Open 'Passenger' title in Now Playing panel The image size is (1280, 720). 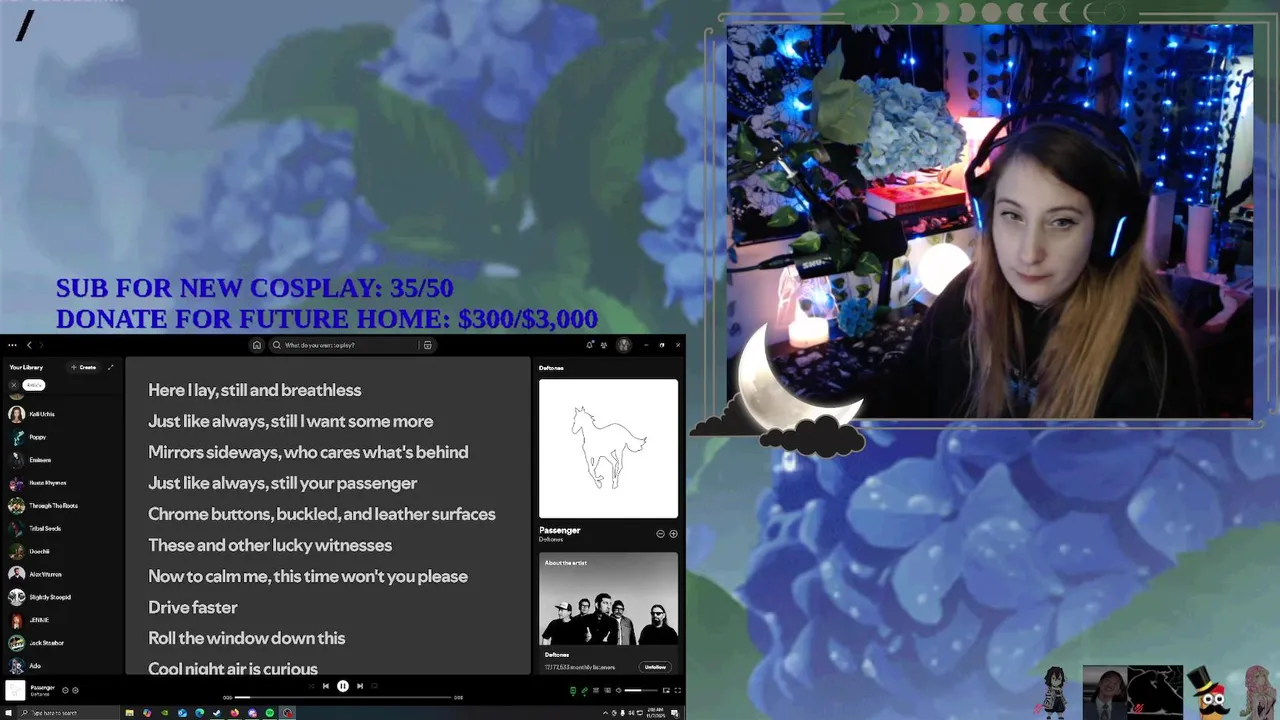[559, 530]
